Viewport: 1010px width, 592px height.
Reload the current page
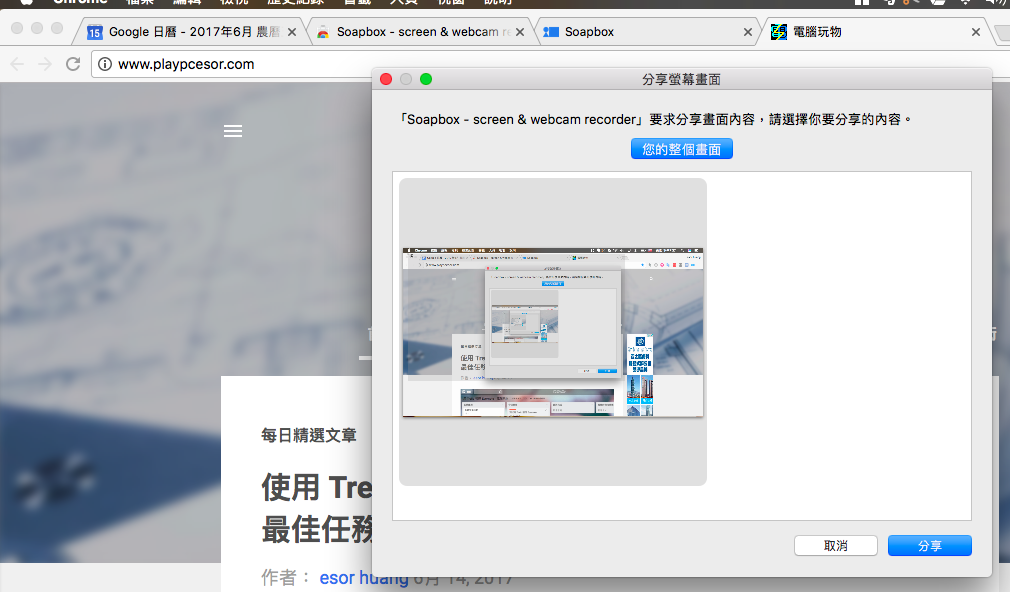(73, 64)
